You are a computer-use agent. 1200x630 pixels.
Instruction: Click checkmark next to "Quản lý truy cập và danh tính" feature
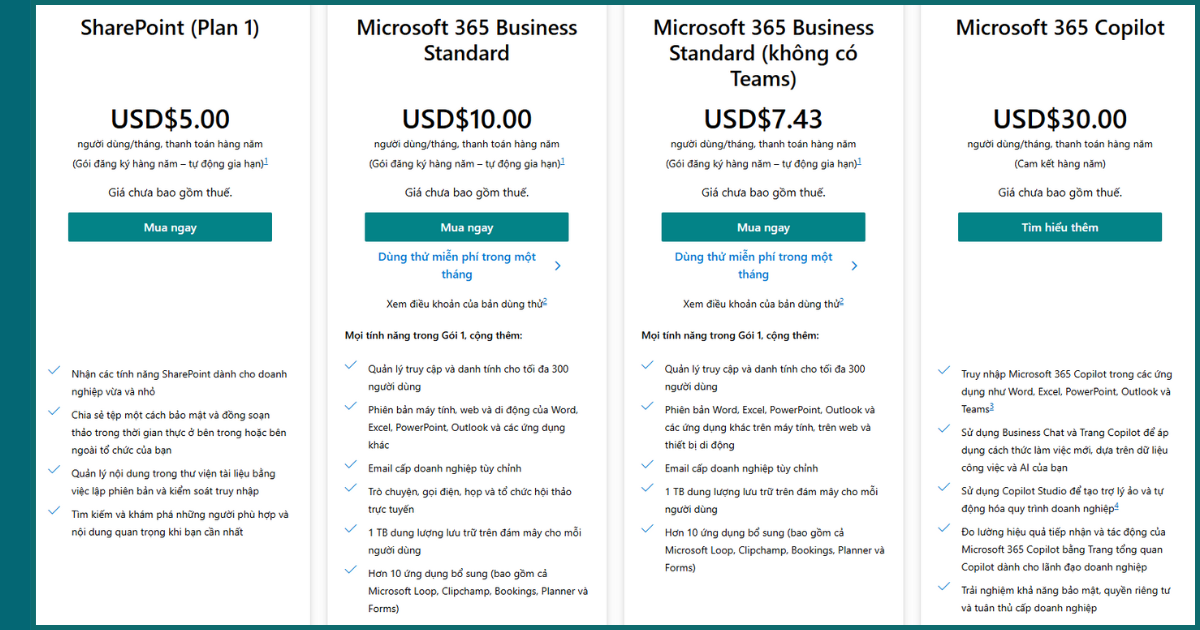[349, 366]
